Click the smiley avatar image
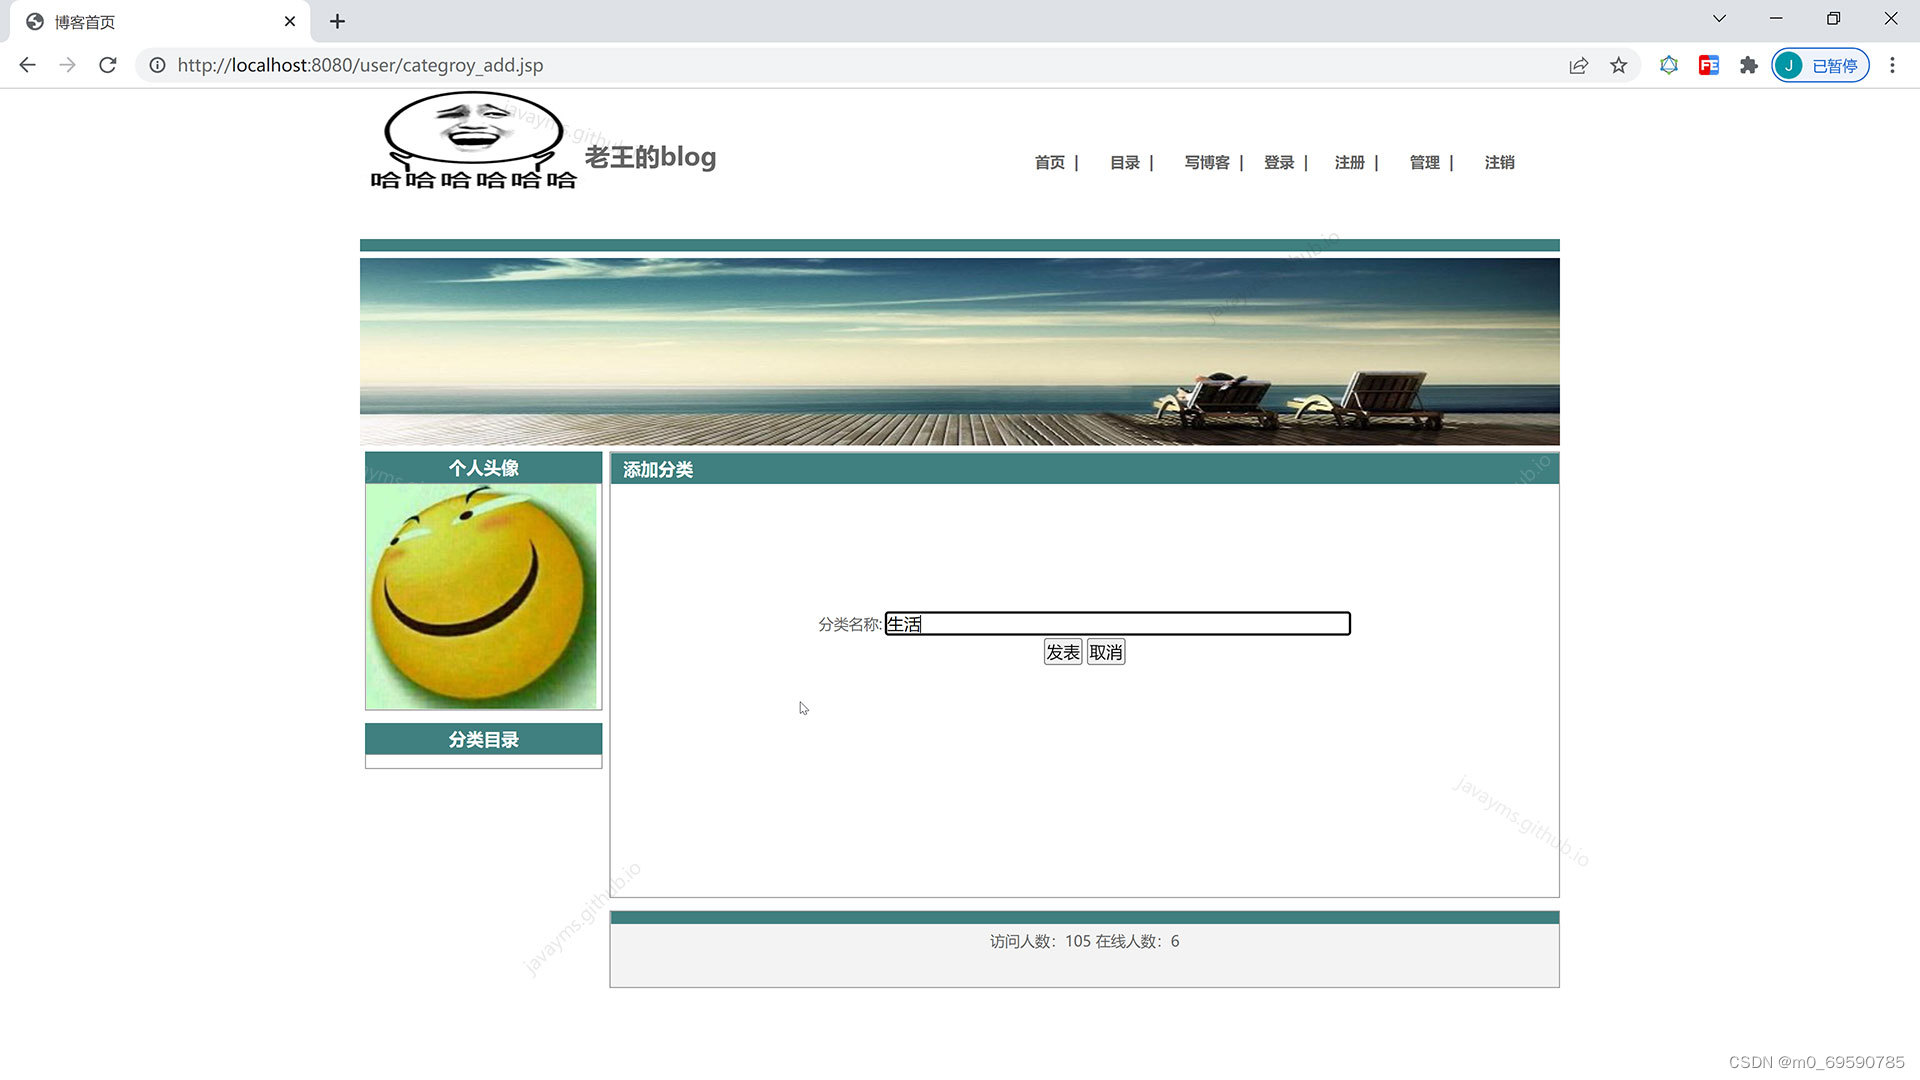The width and height of the screenshot is (1920, 1080). point(481,597)
